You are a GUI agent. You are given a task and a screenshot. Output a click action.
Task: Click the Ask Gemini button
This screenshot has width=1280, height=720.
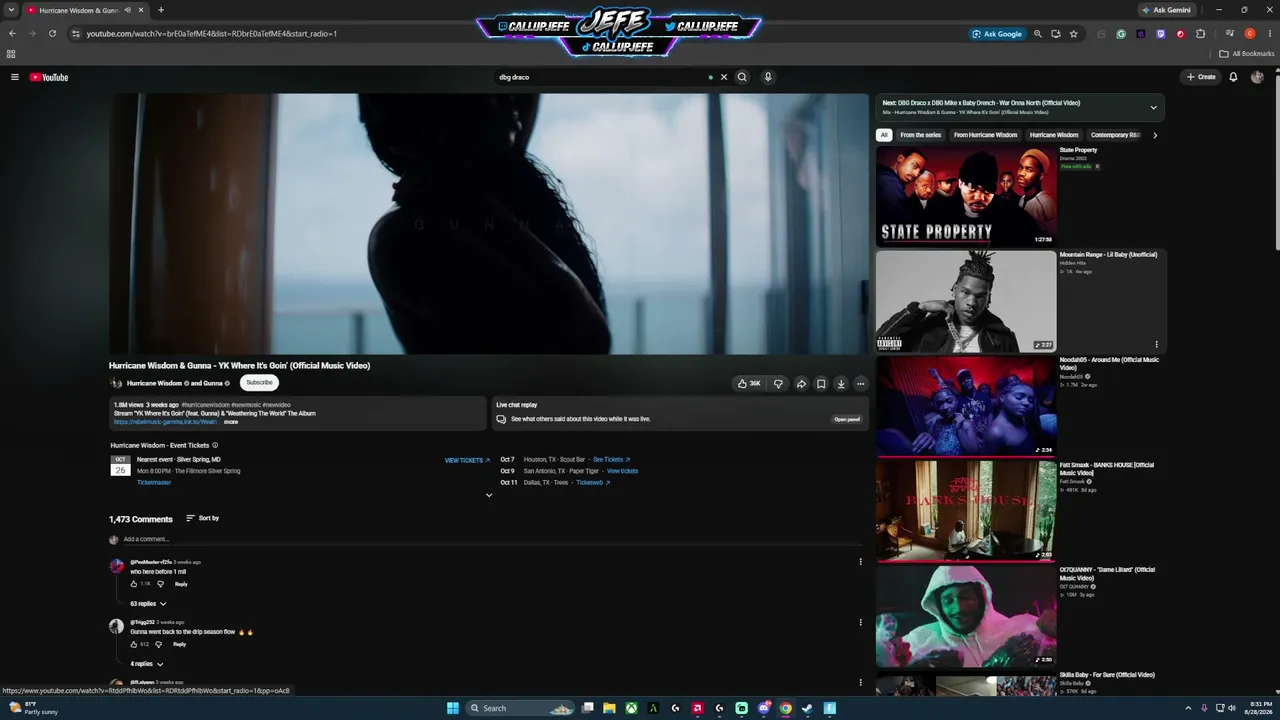1167,10
